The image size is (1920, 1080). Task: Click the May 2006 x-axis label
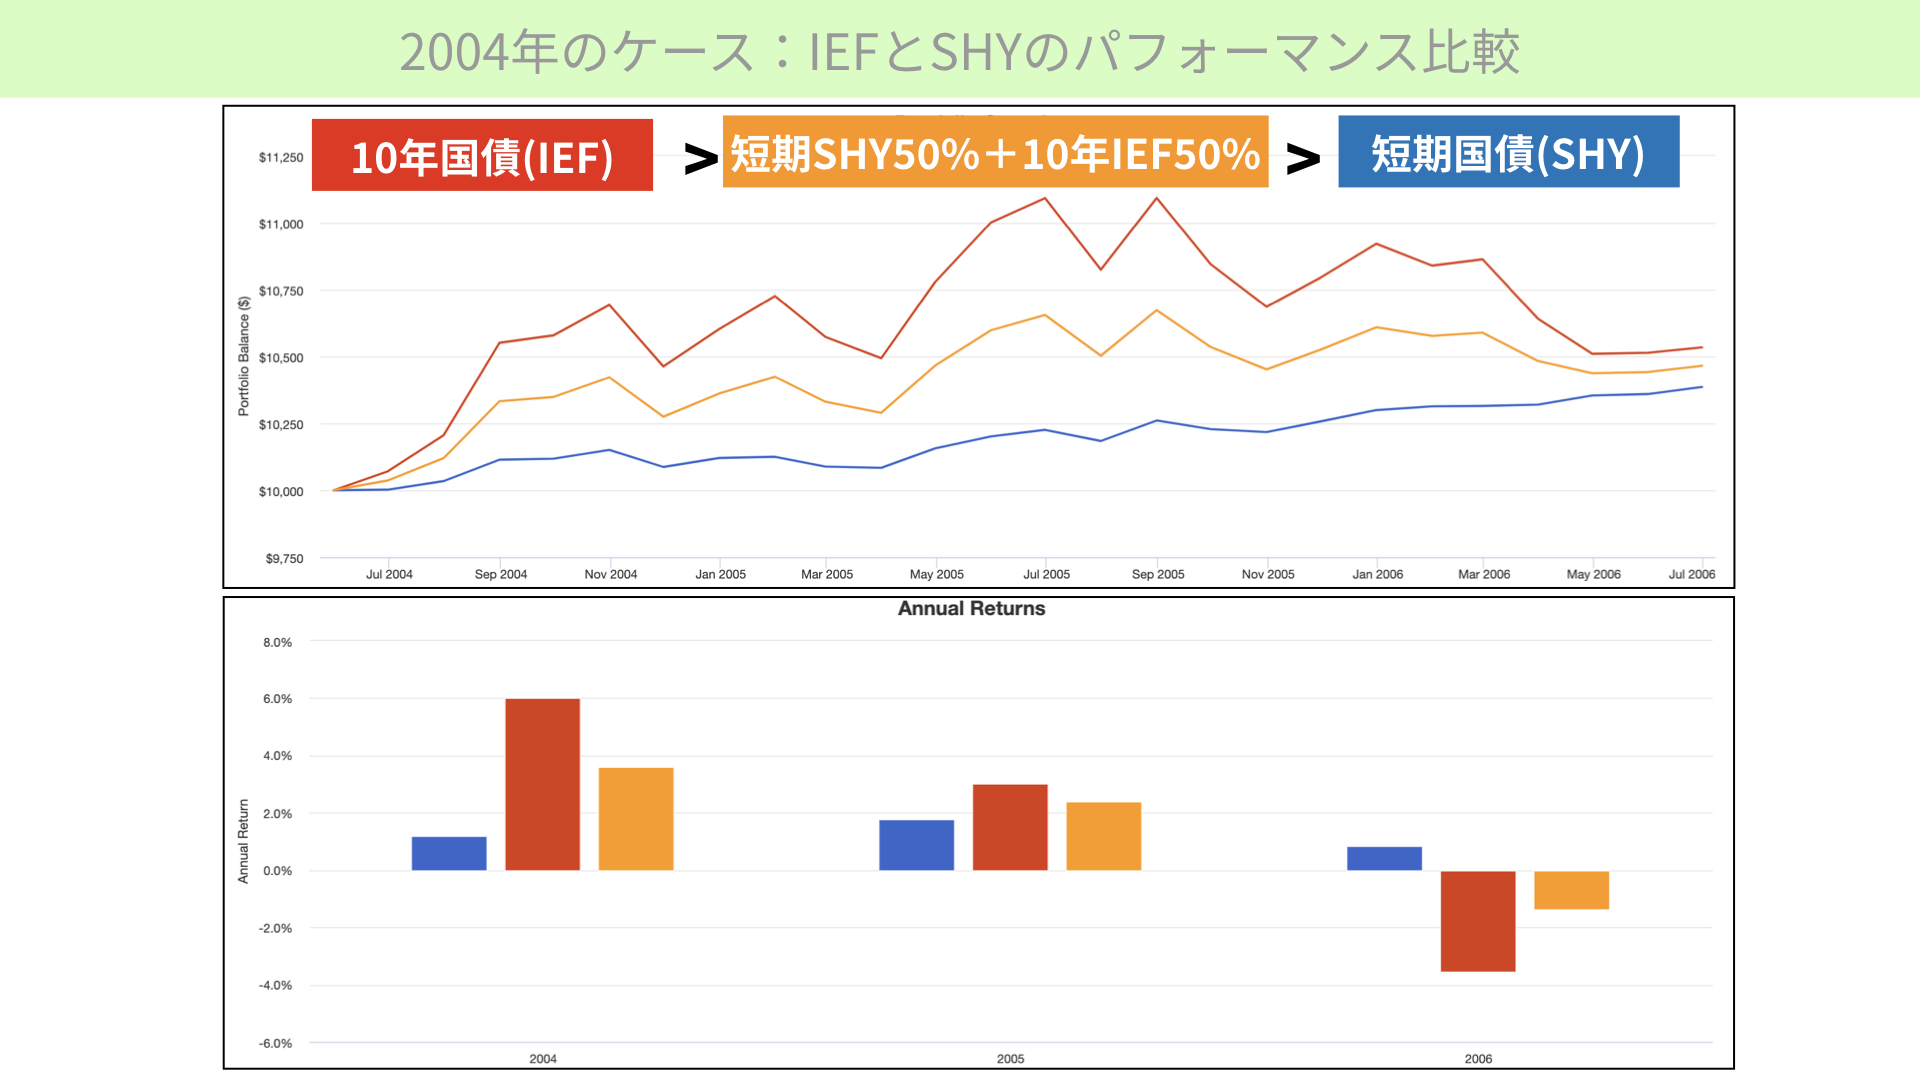tap(1593, 574)
